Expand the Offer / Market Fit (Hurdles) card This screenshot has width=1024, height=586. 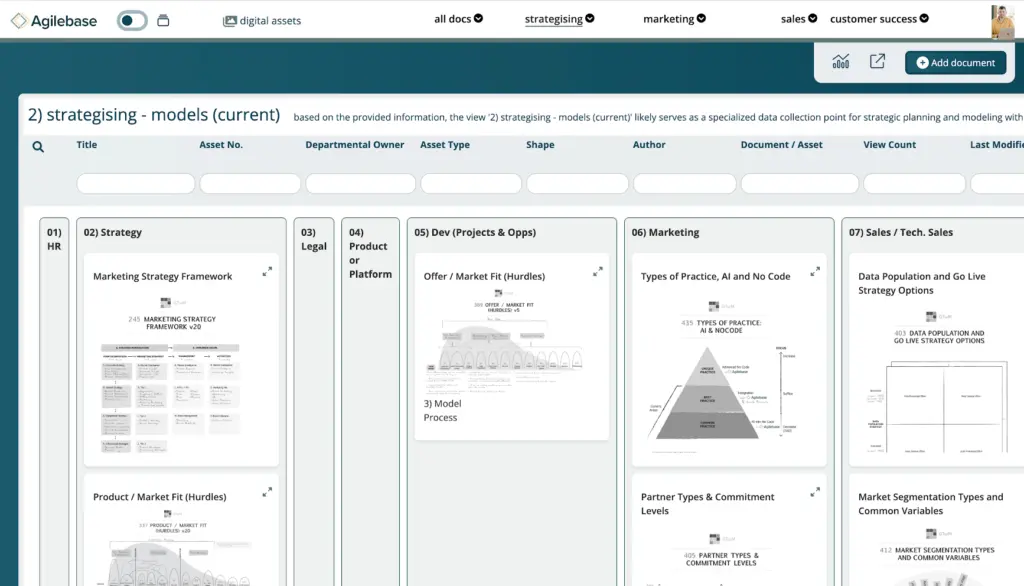598,271
